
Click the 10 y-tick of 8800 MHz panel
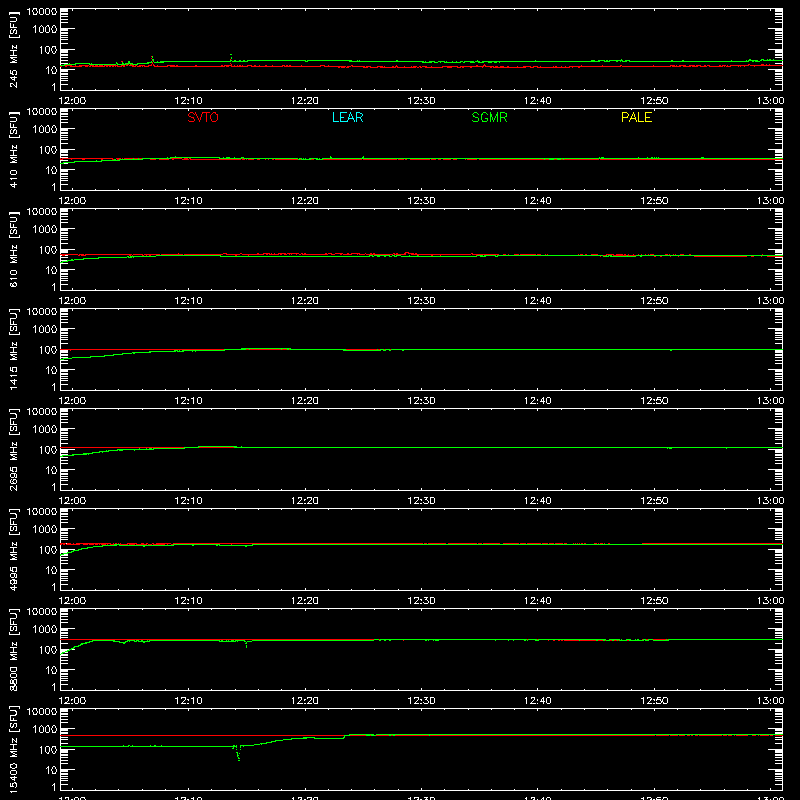point(51,670)
